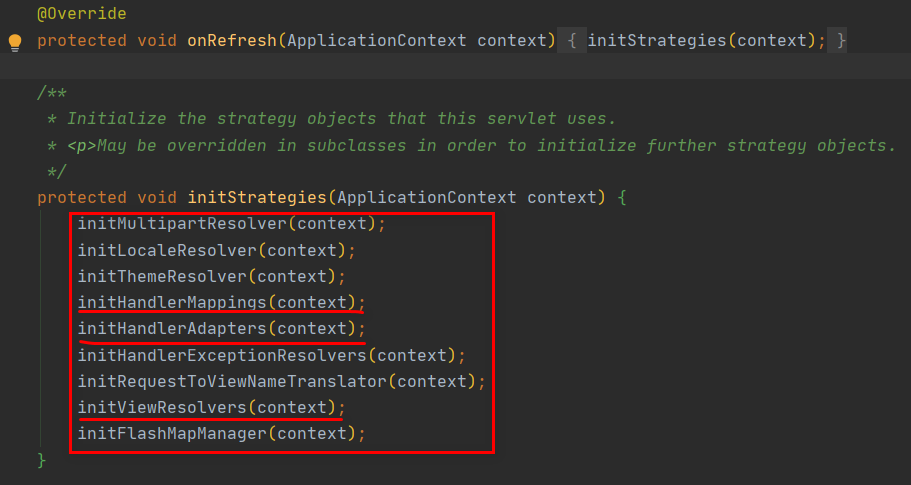The image size is (911, 485).
Task: Click ApplicationContext type in onRefresh parameters
Action: coord(376,41)
